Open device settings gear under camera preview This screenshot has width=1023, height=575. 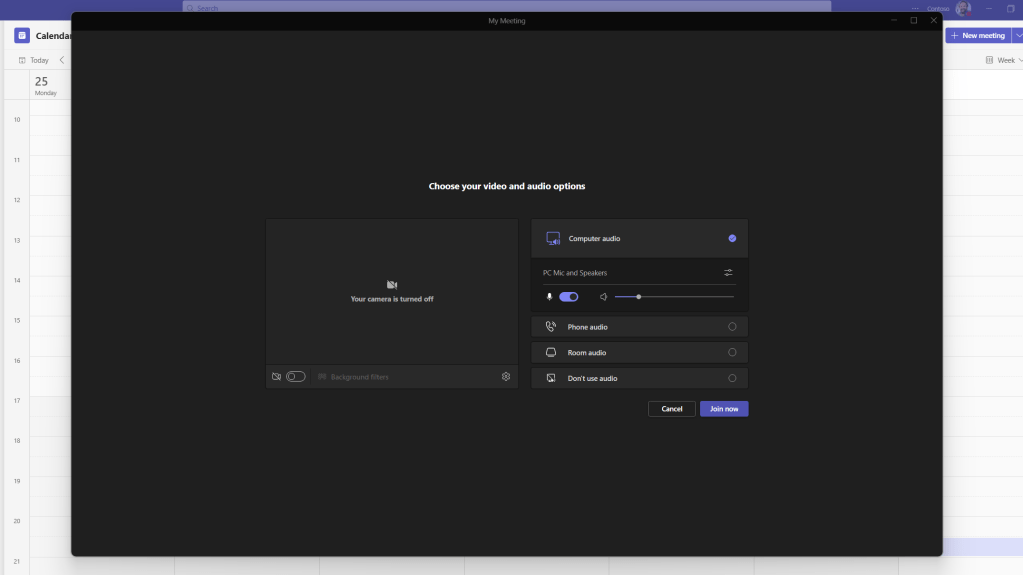point(506,377)
